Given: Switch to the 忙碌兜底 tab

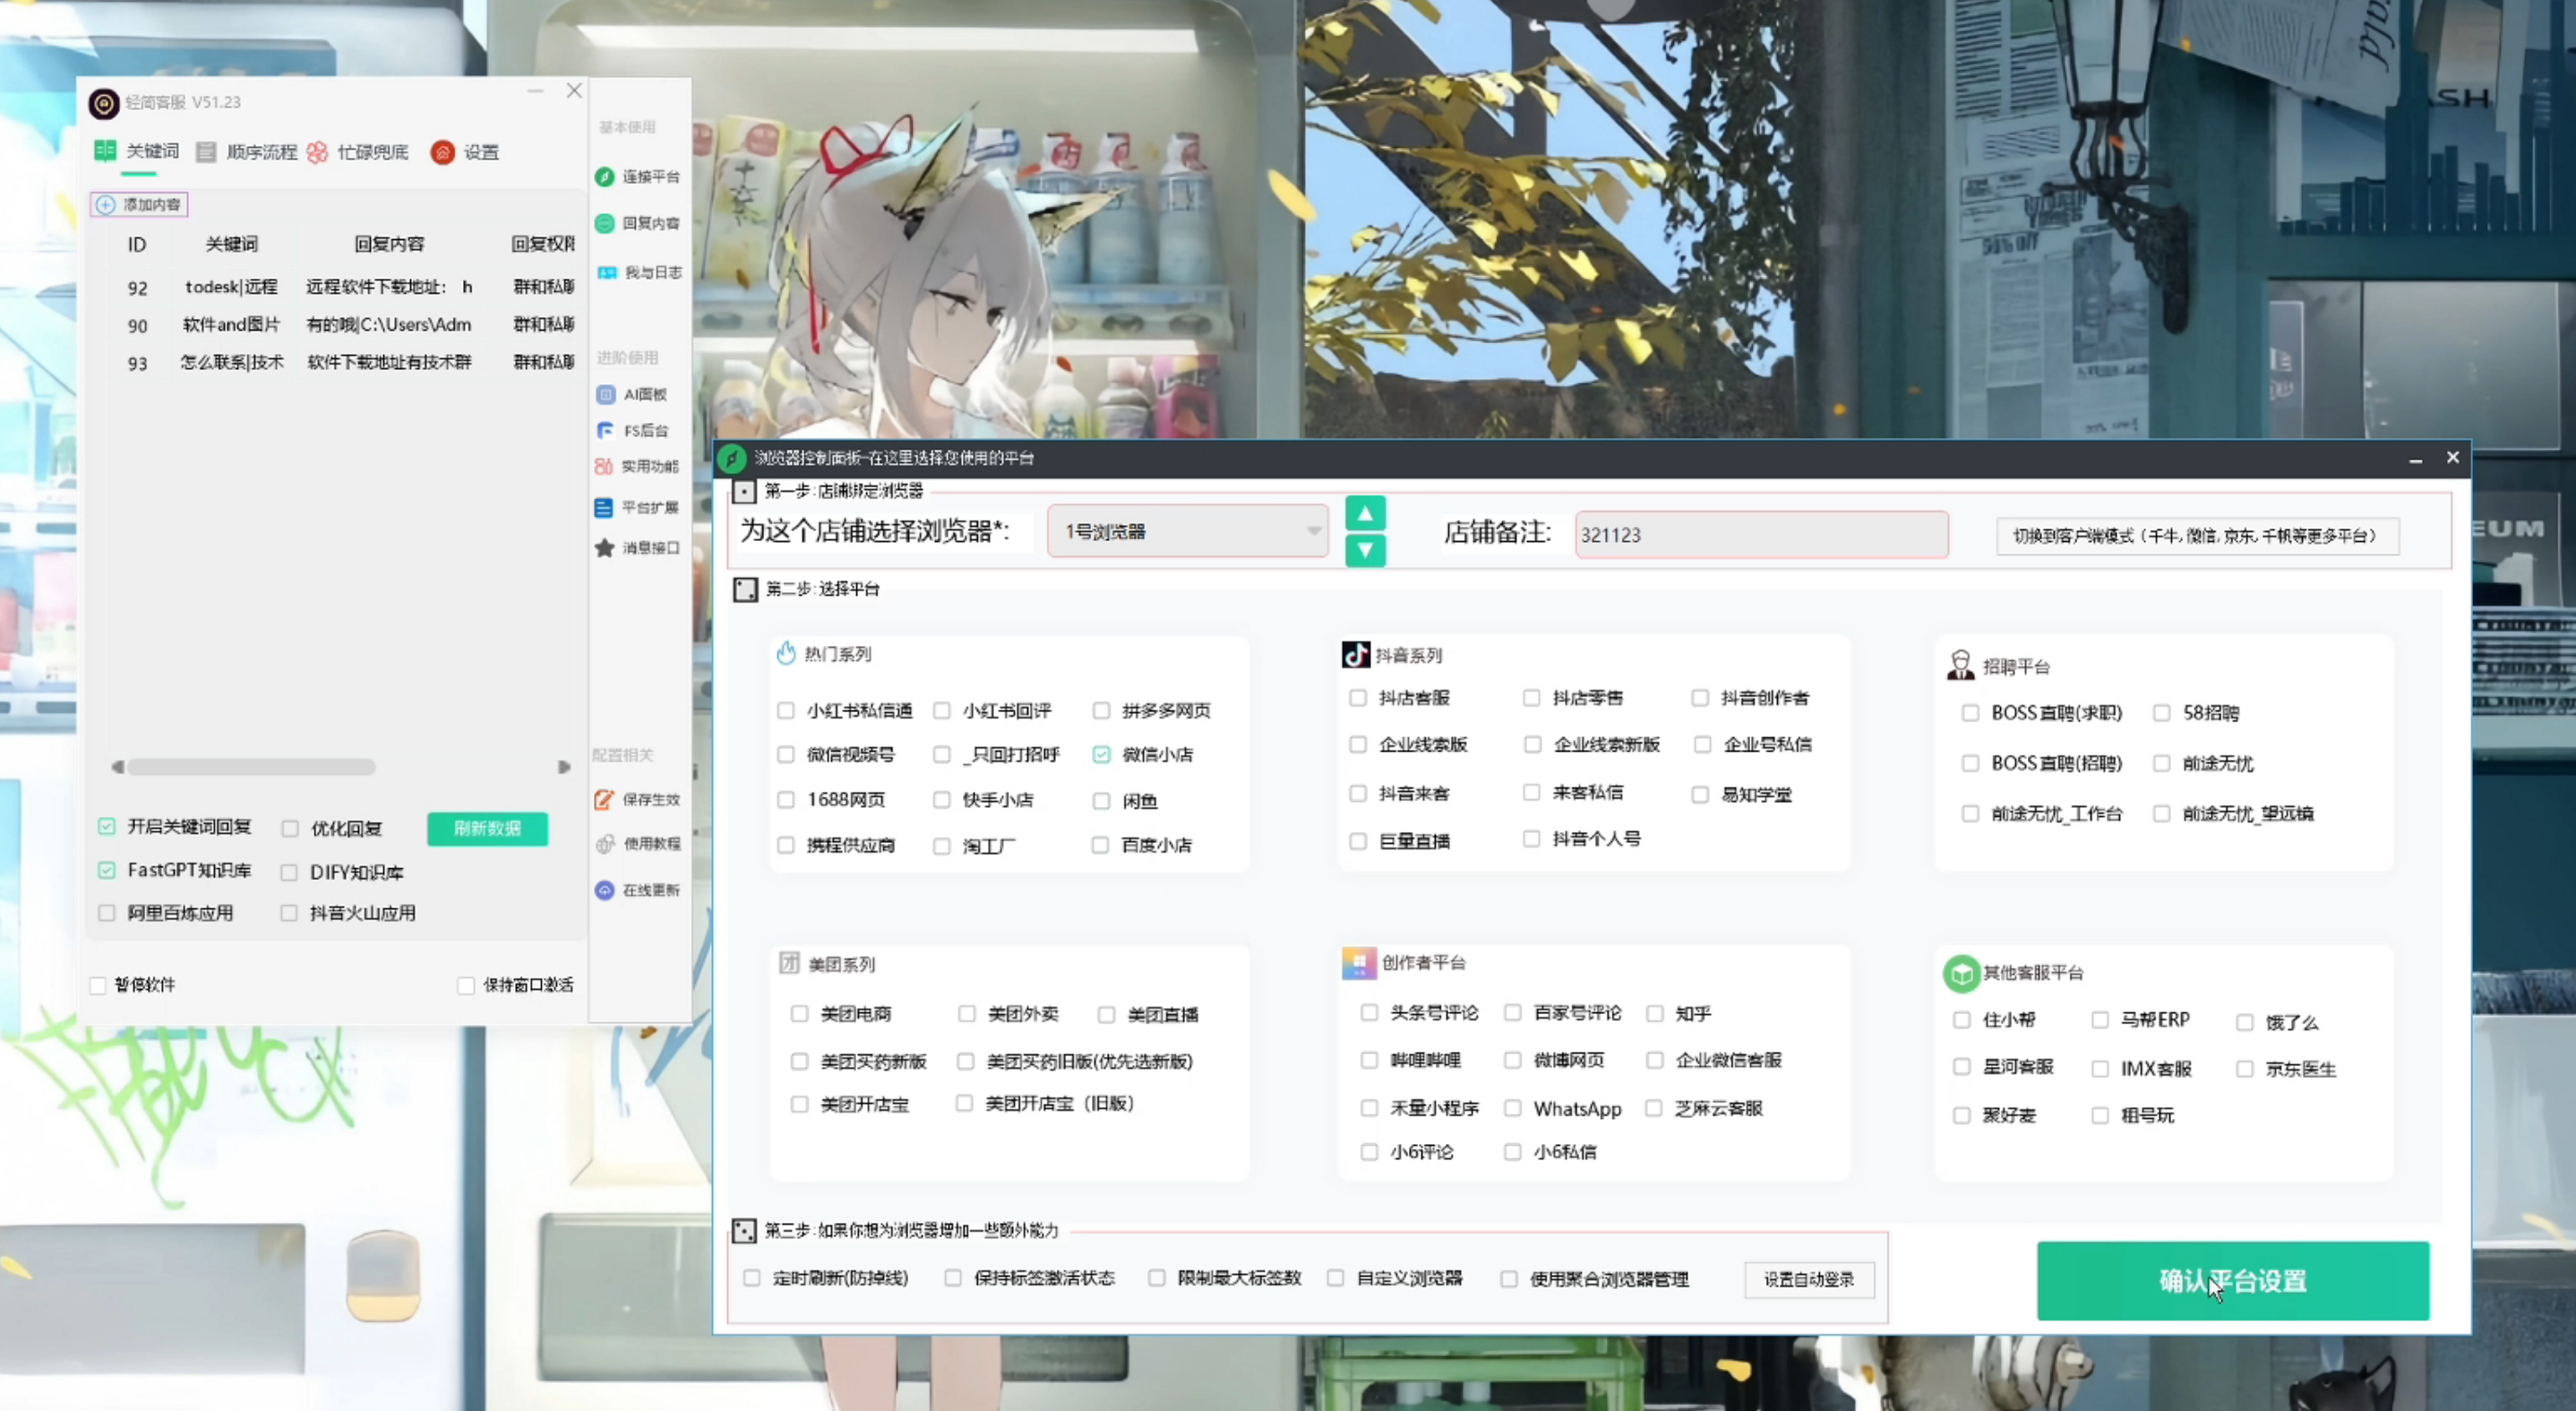Looking at the screenshot, I should 358,152.
